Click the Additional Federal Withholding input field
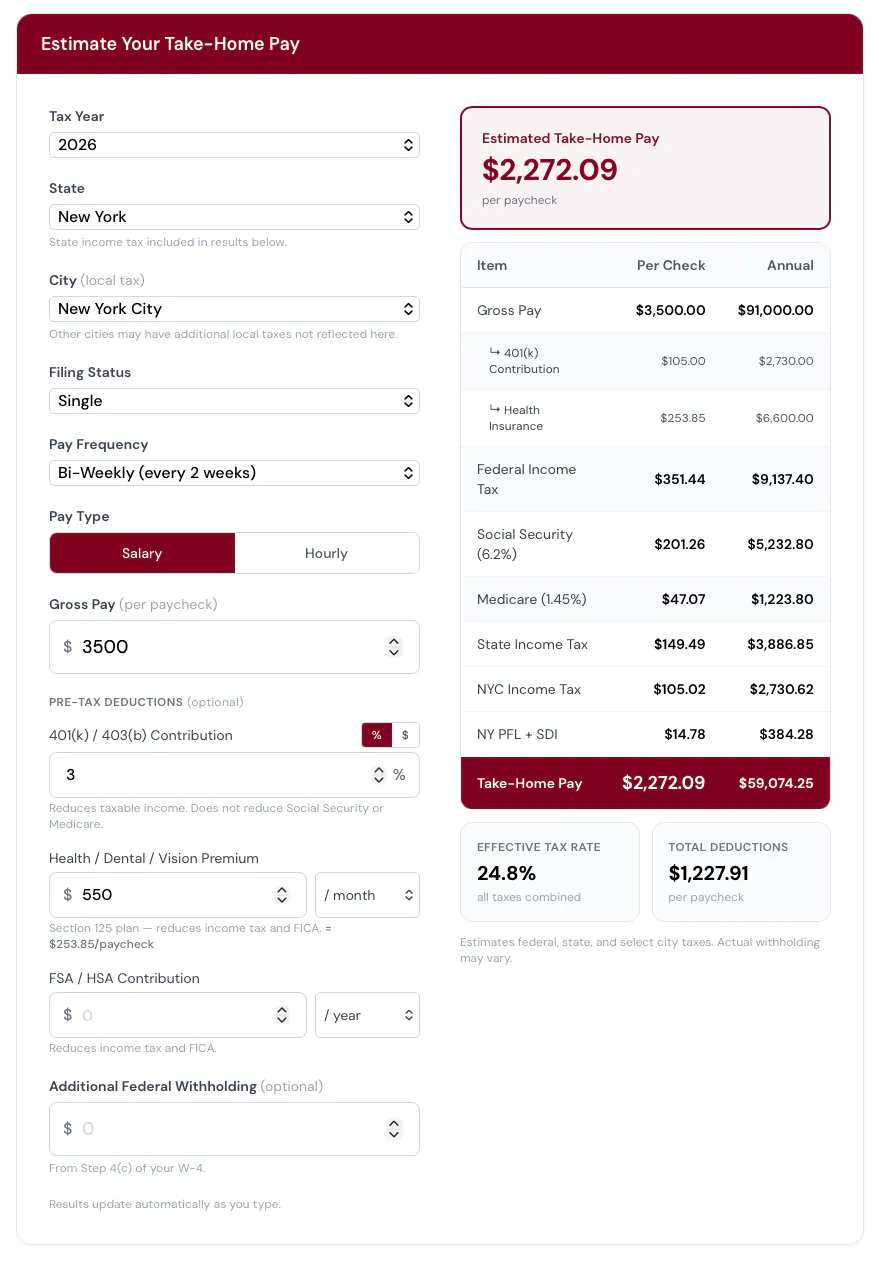The height and width of the screenshot is (1265, 879). click(x=234, y=1129)
